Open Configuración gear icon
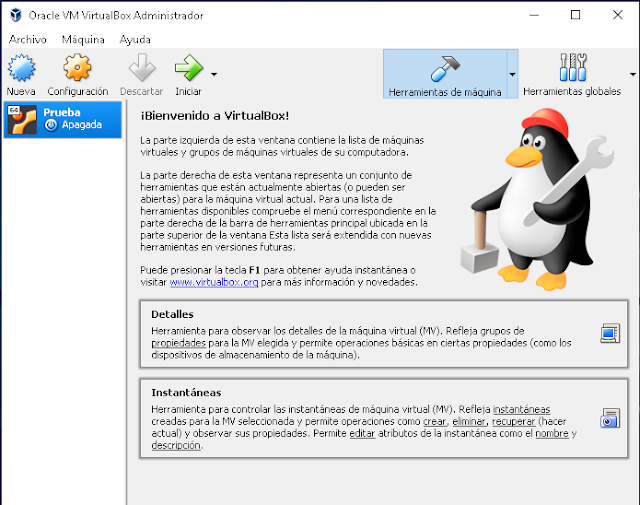Screen dimensions: 640x505 click(77, 68)
